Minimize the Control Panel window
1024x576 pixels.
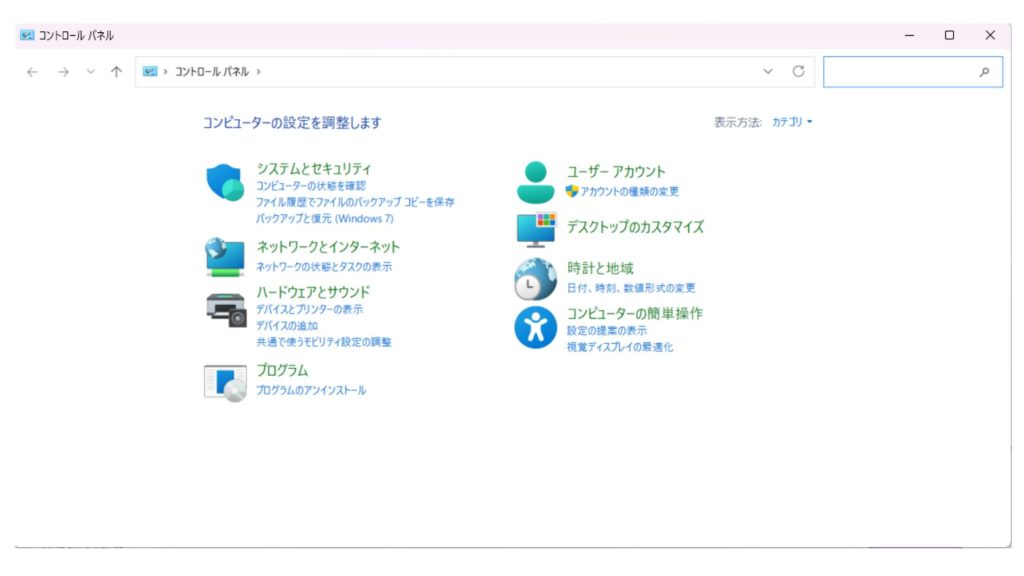coord(909,35)
